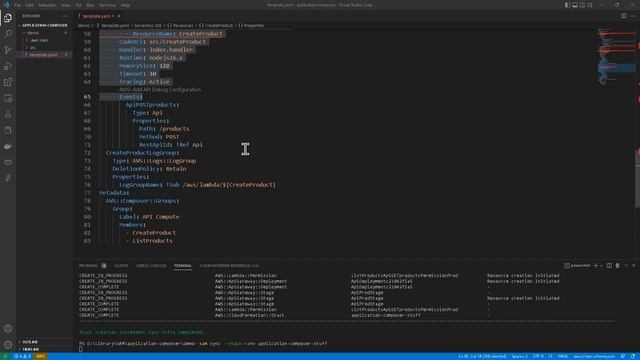Expand the .aws-sam folder
The width and height of the screenshot is (640, 360).
coord(39,40)
